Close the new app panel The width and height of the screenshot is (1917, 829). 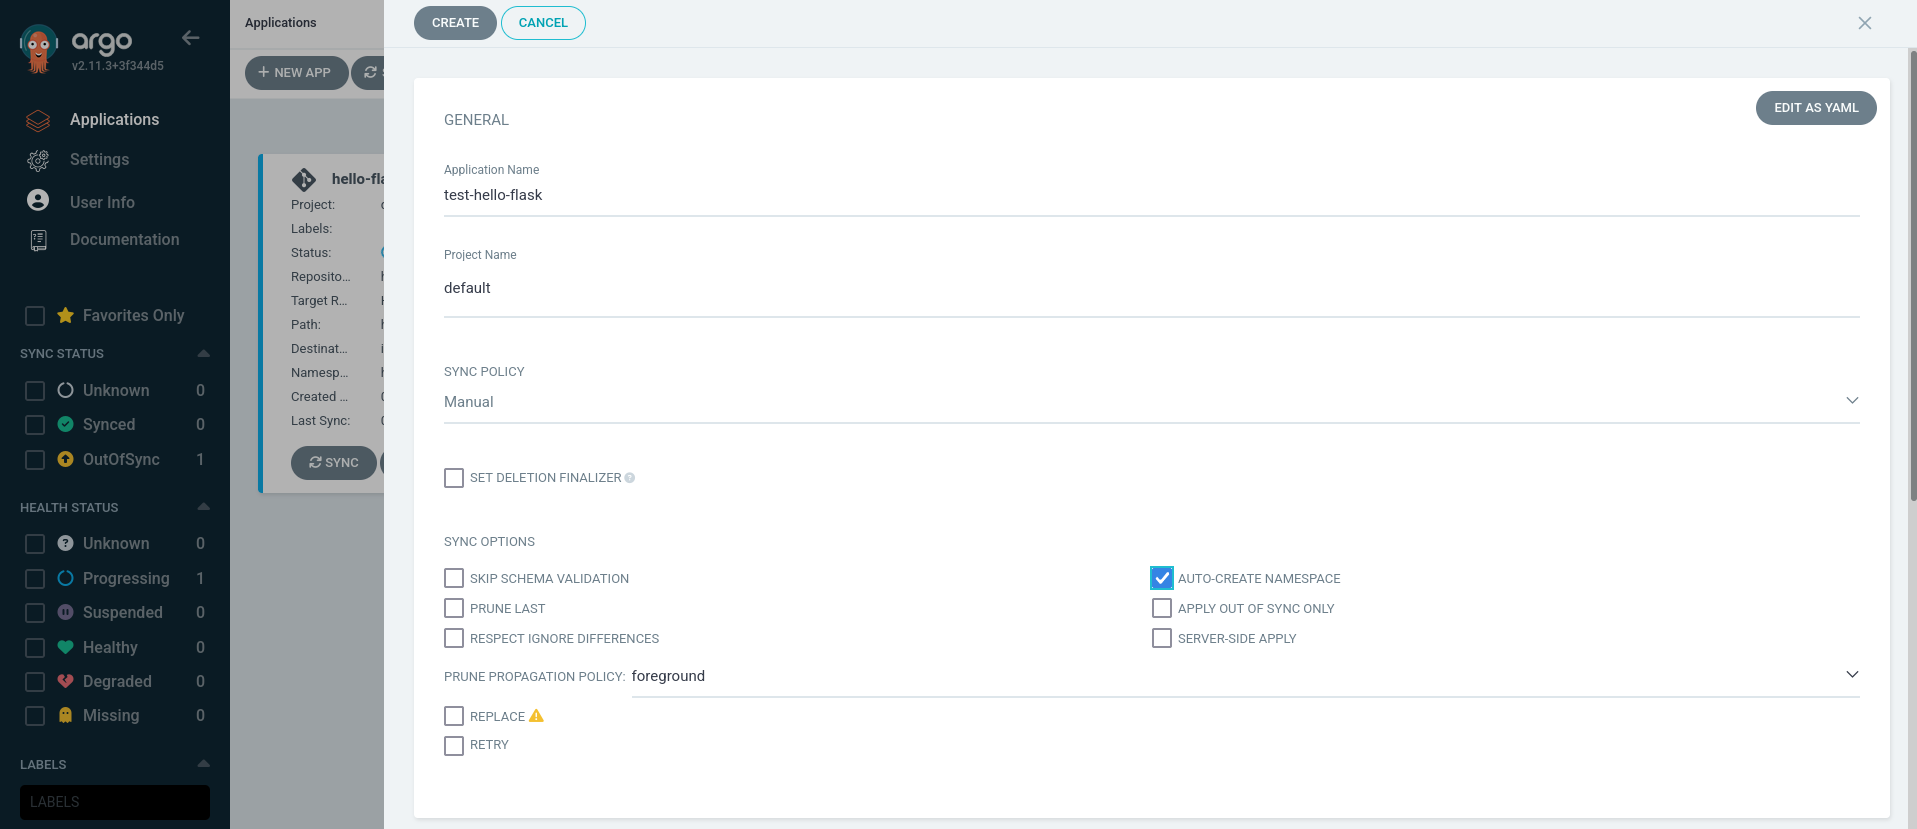click(1864, 23)
